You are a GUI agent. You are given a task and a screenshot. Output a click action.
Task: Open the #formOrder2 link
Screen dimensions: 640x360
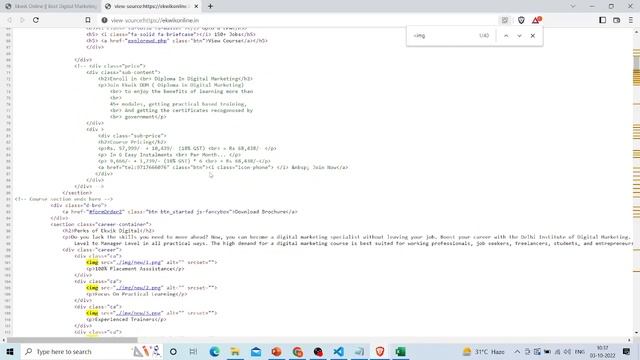click(106, 212)
